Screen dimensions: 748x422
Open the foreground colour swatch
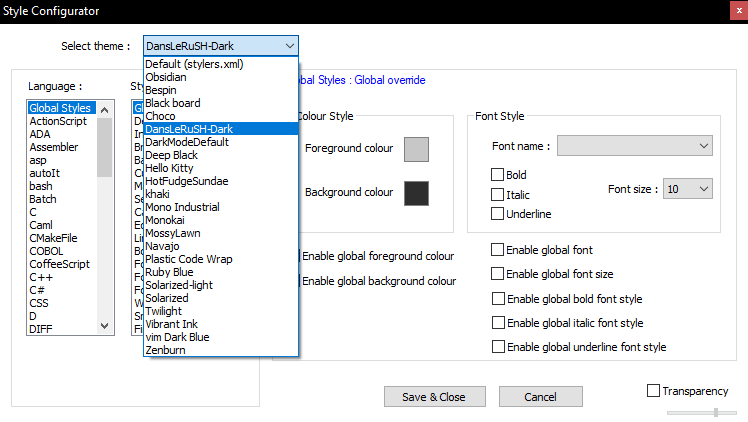(416, 149)
